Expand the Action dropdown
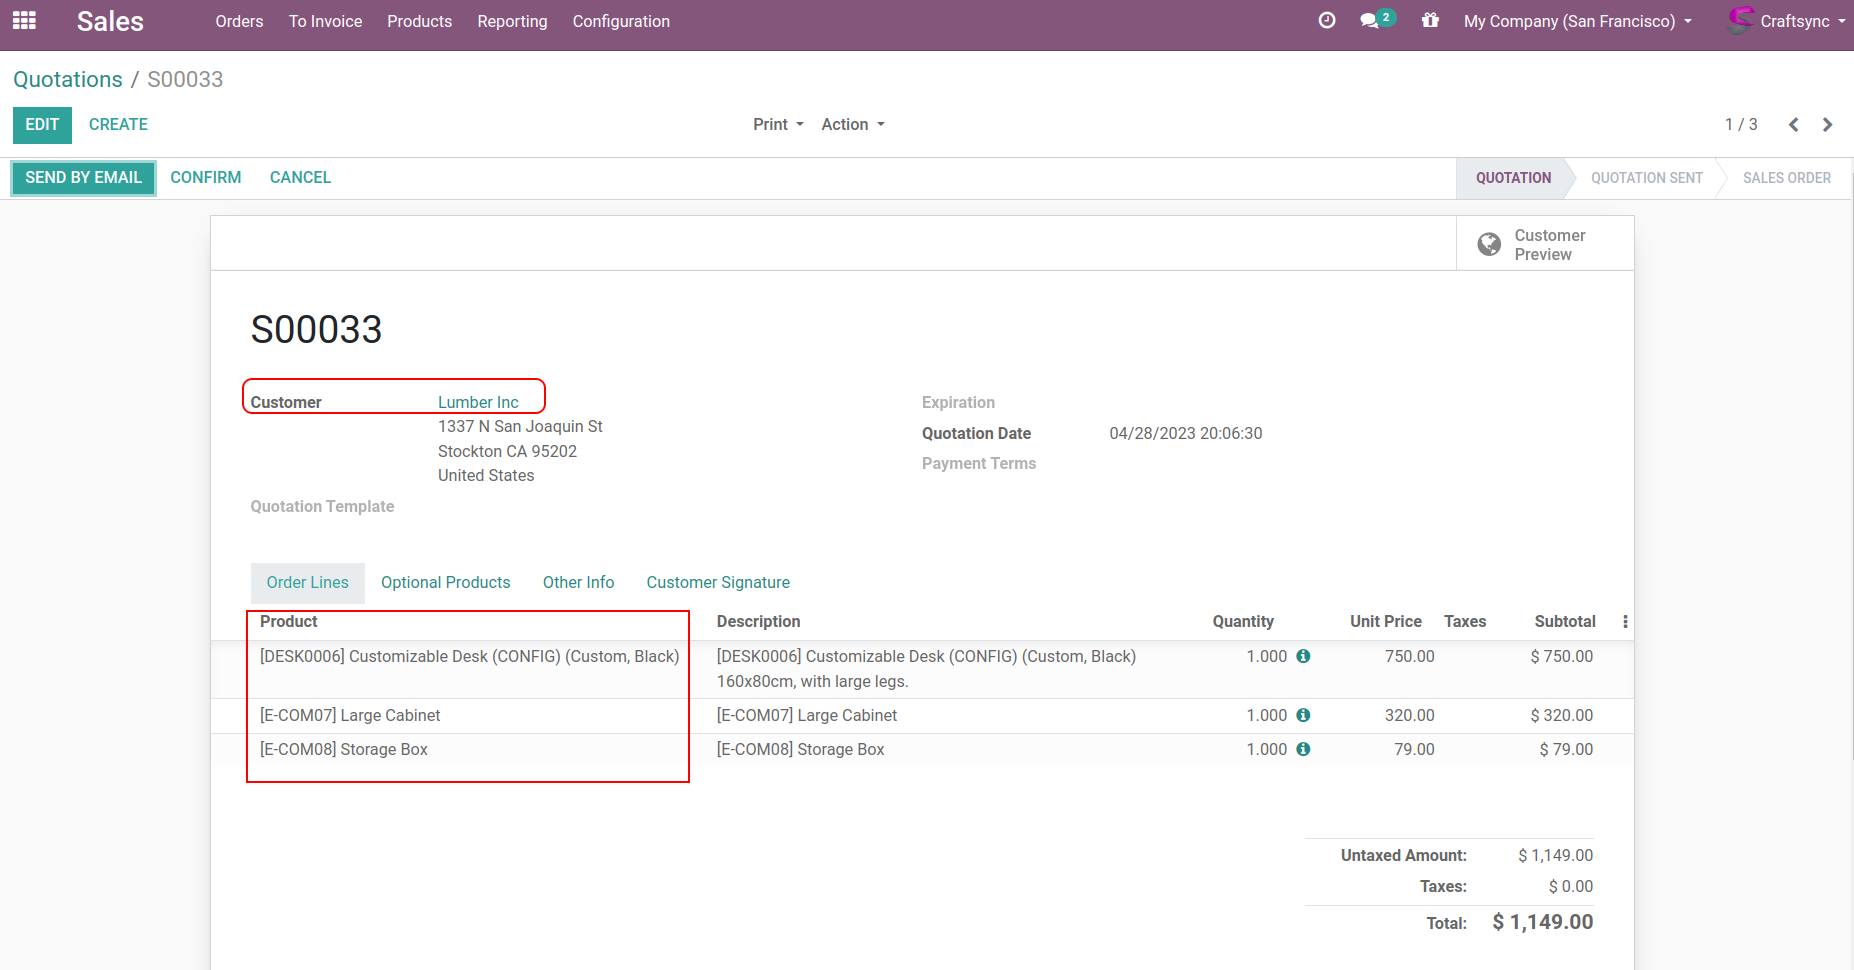Image resolution: width=1854 pixels, height=970 pixels. (853, 125)
